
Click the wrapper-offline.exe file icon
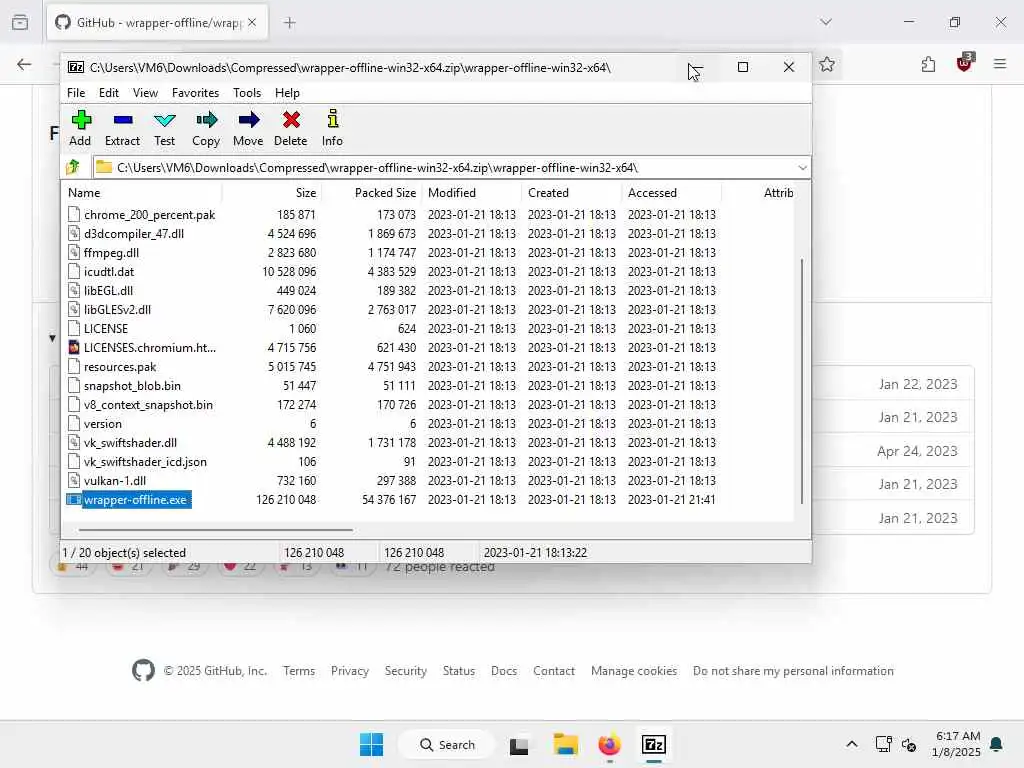74,500
